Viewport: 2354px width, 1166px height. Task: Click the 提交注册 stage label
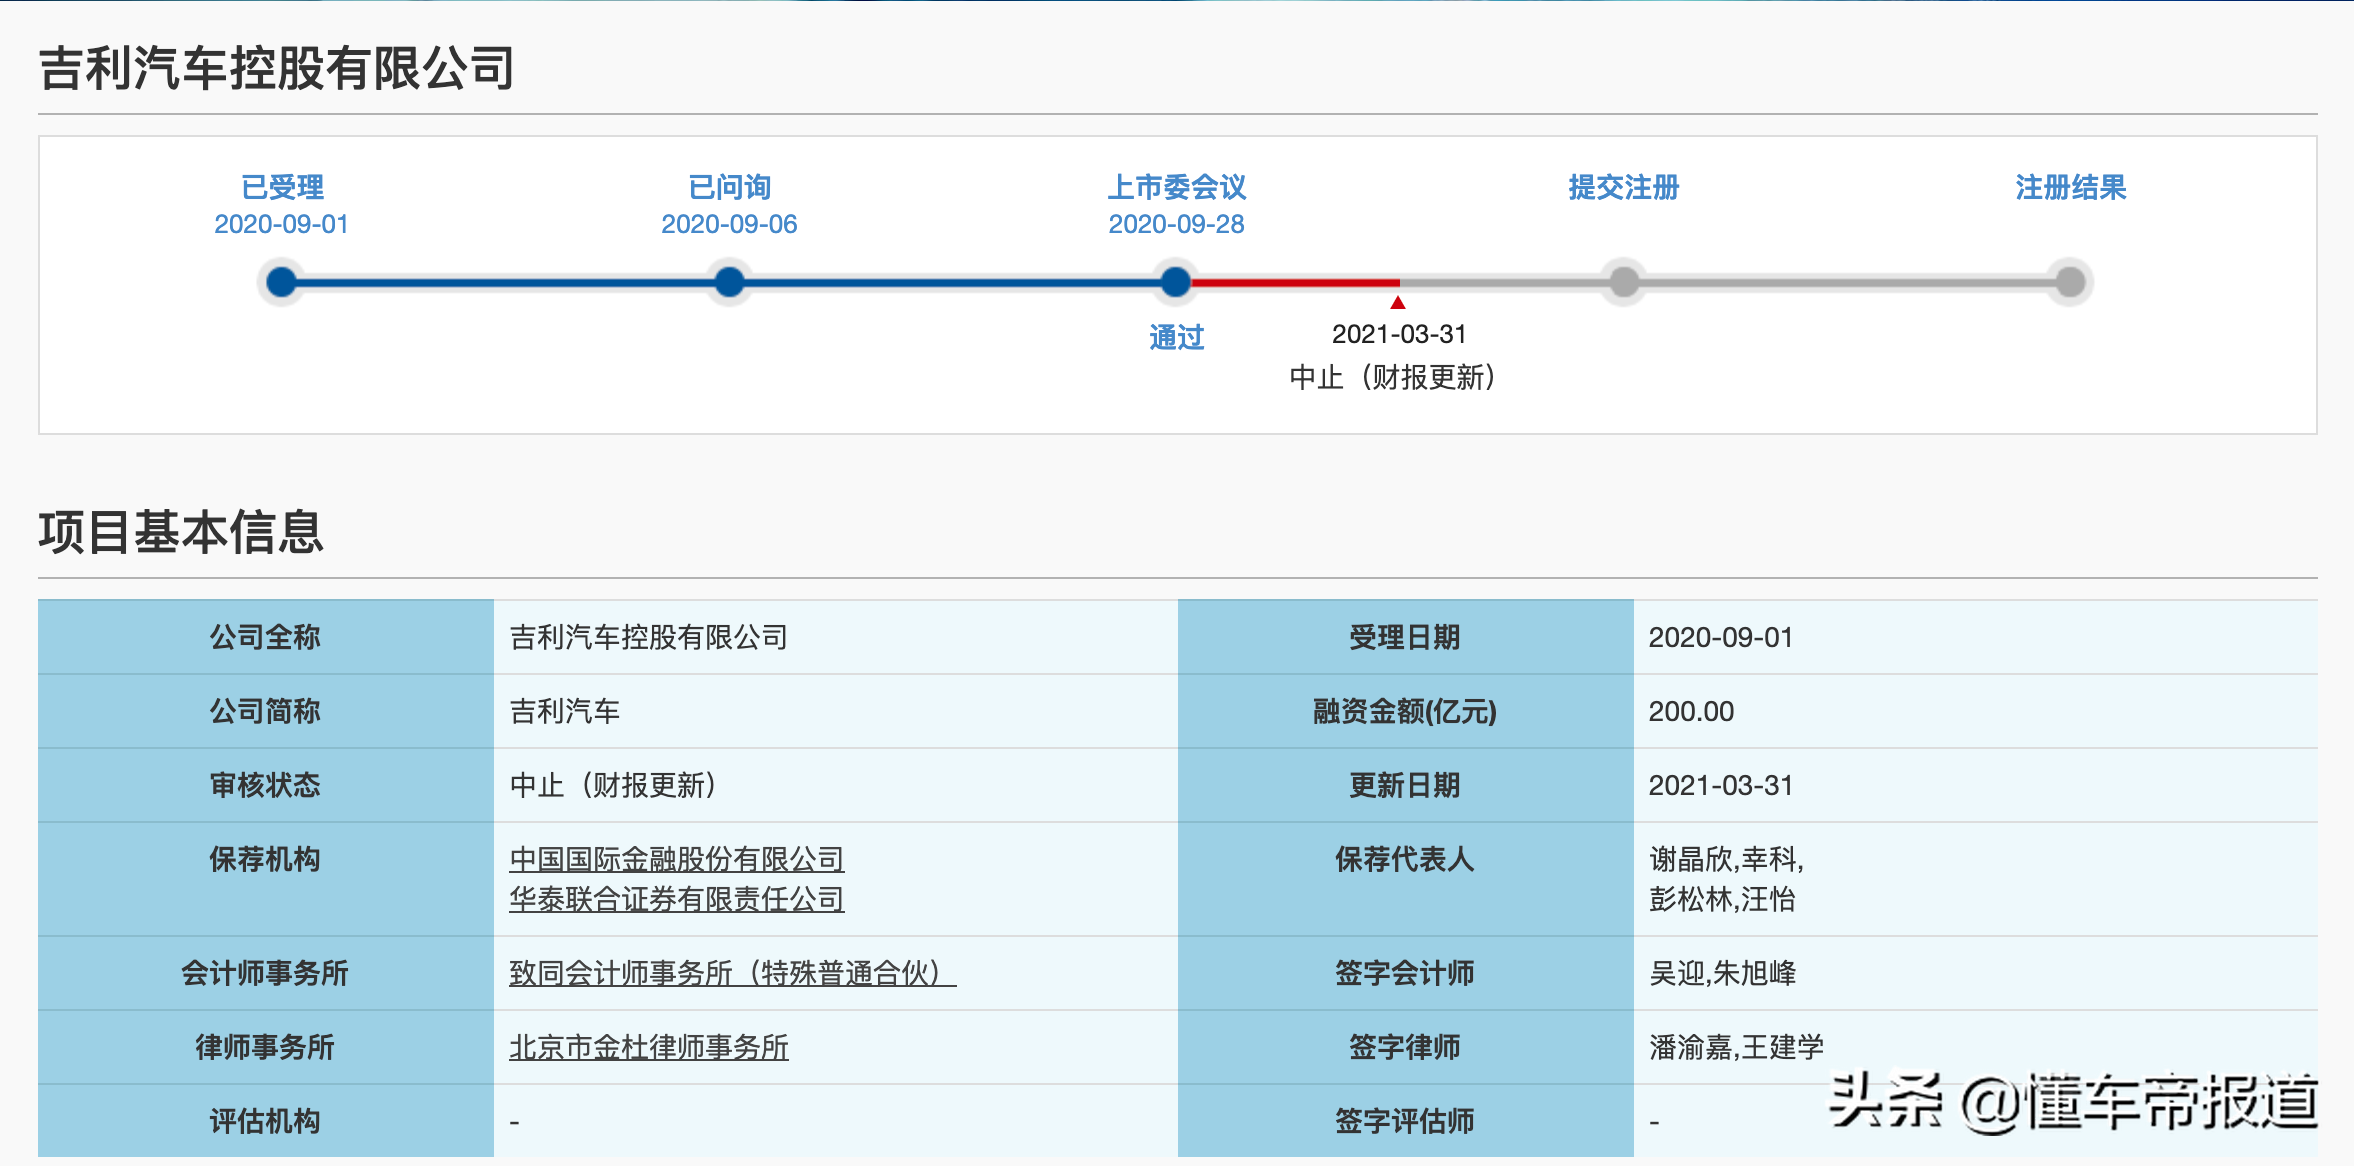click(x=1624, y=187)
